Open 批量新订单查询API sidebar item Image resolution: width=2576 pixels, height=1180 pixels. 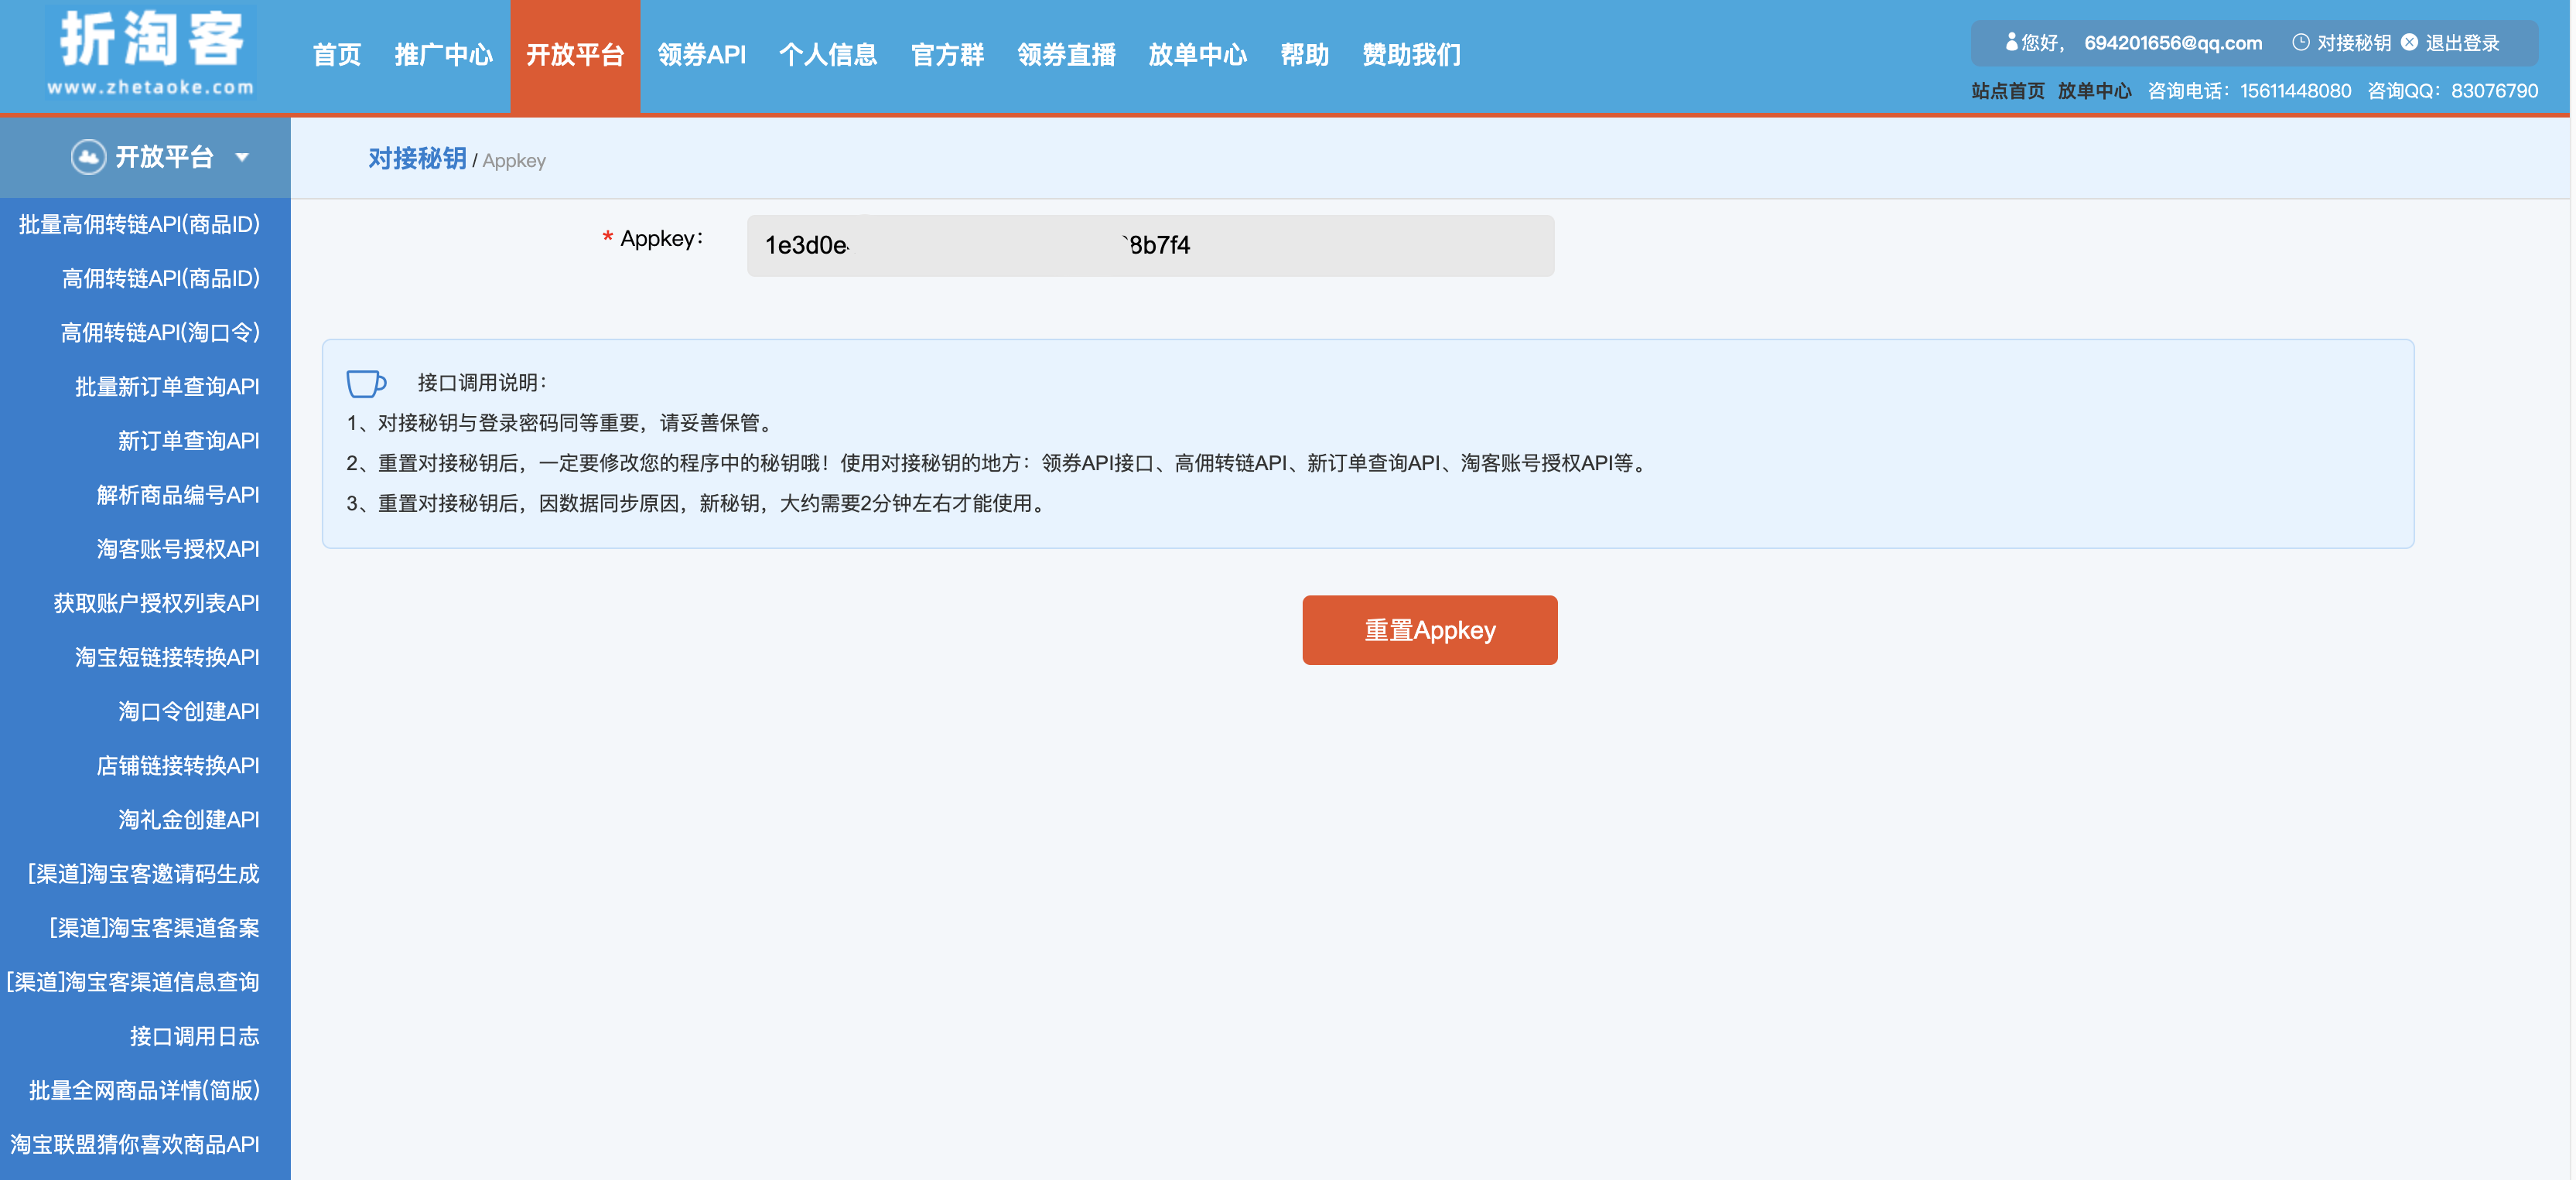(167, 386)
